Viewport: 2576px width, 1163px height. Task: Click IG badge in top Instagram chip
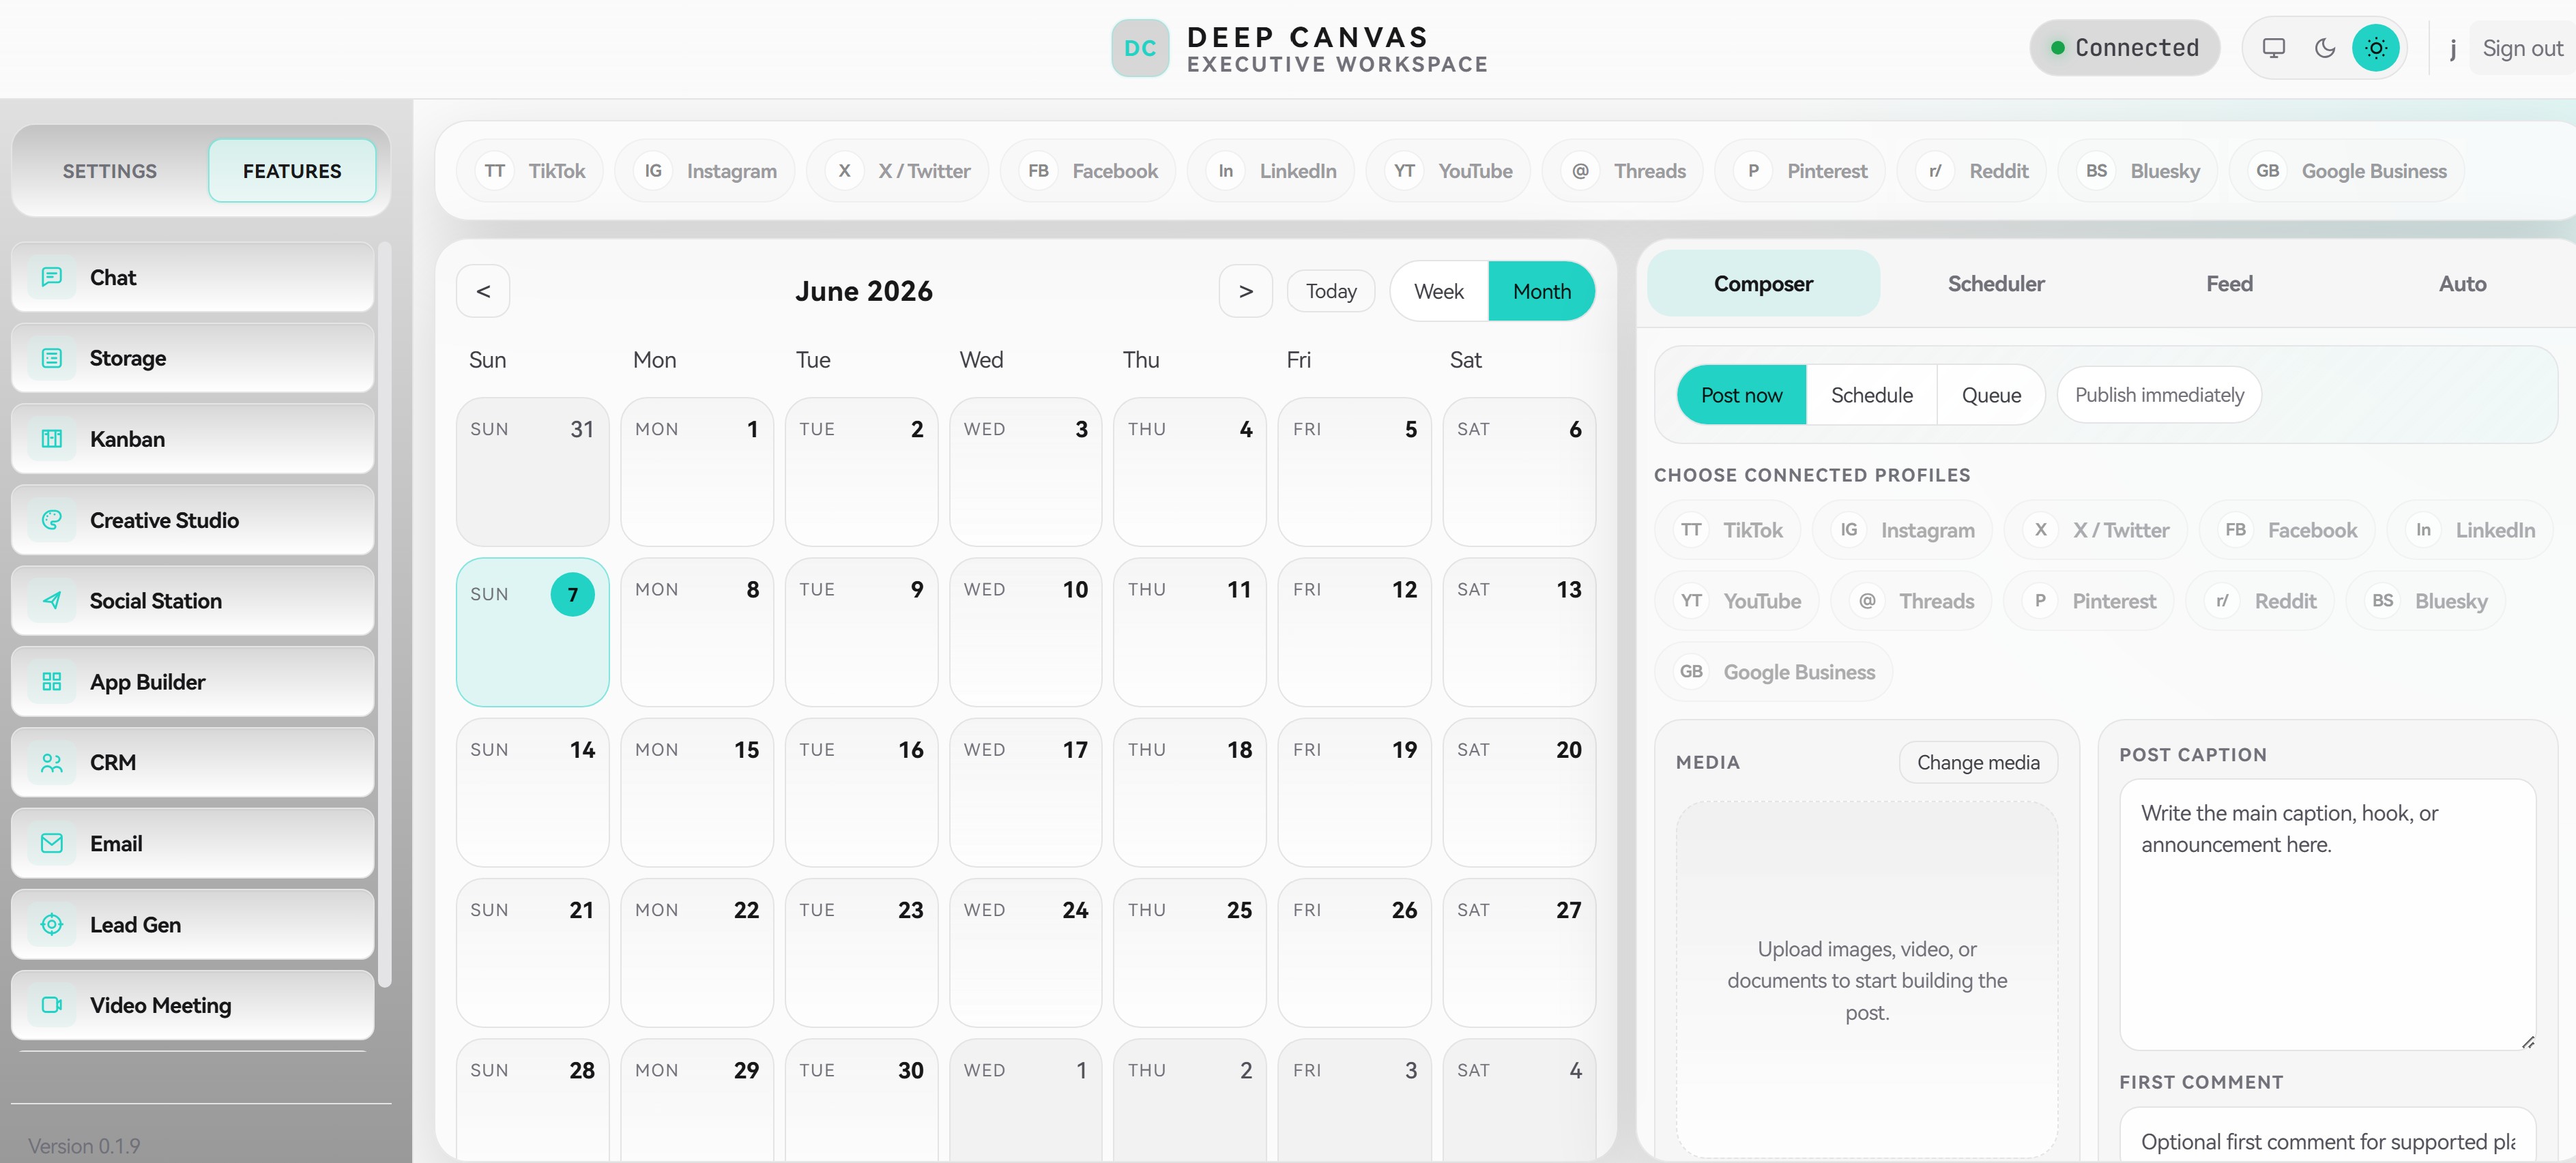pos(653,171)
